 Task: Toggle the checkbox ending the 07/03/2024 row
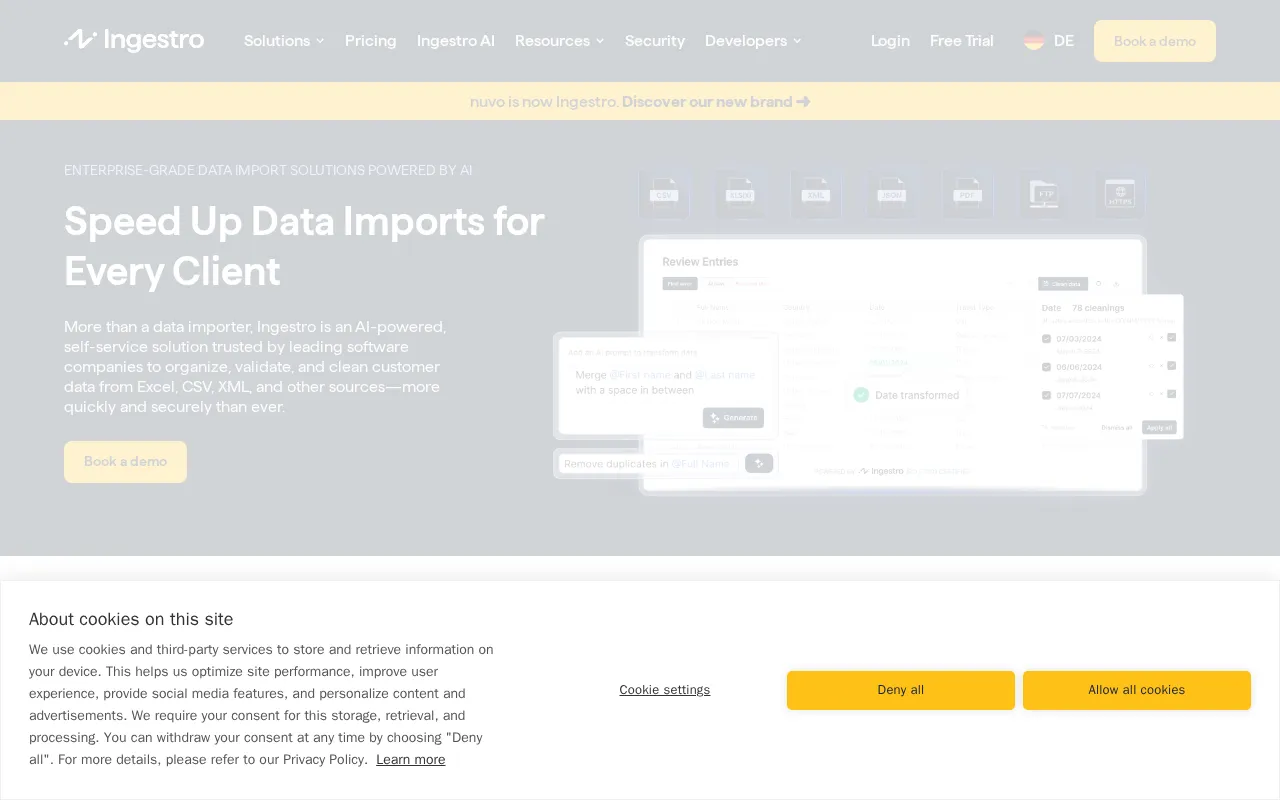pyautogui.click(x=1172, y=338)
